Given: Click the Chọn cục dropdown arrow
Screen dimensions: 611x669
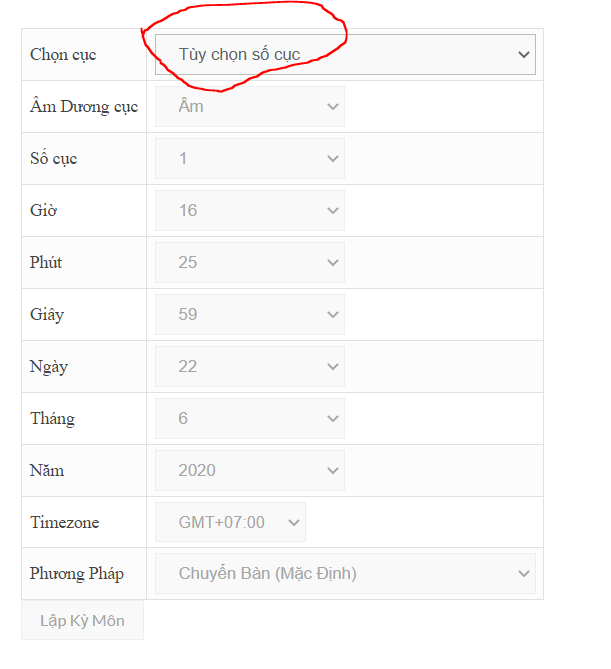Looking at the screenshot, I should [x=524, y=55].
